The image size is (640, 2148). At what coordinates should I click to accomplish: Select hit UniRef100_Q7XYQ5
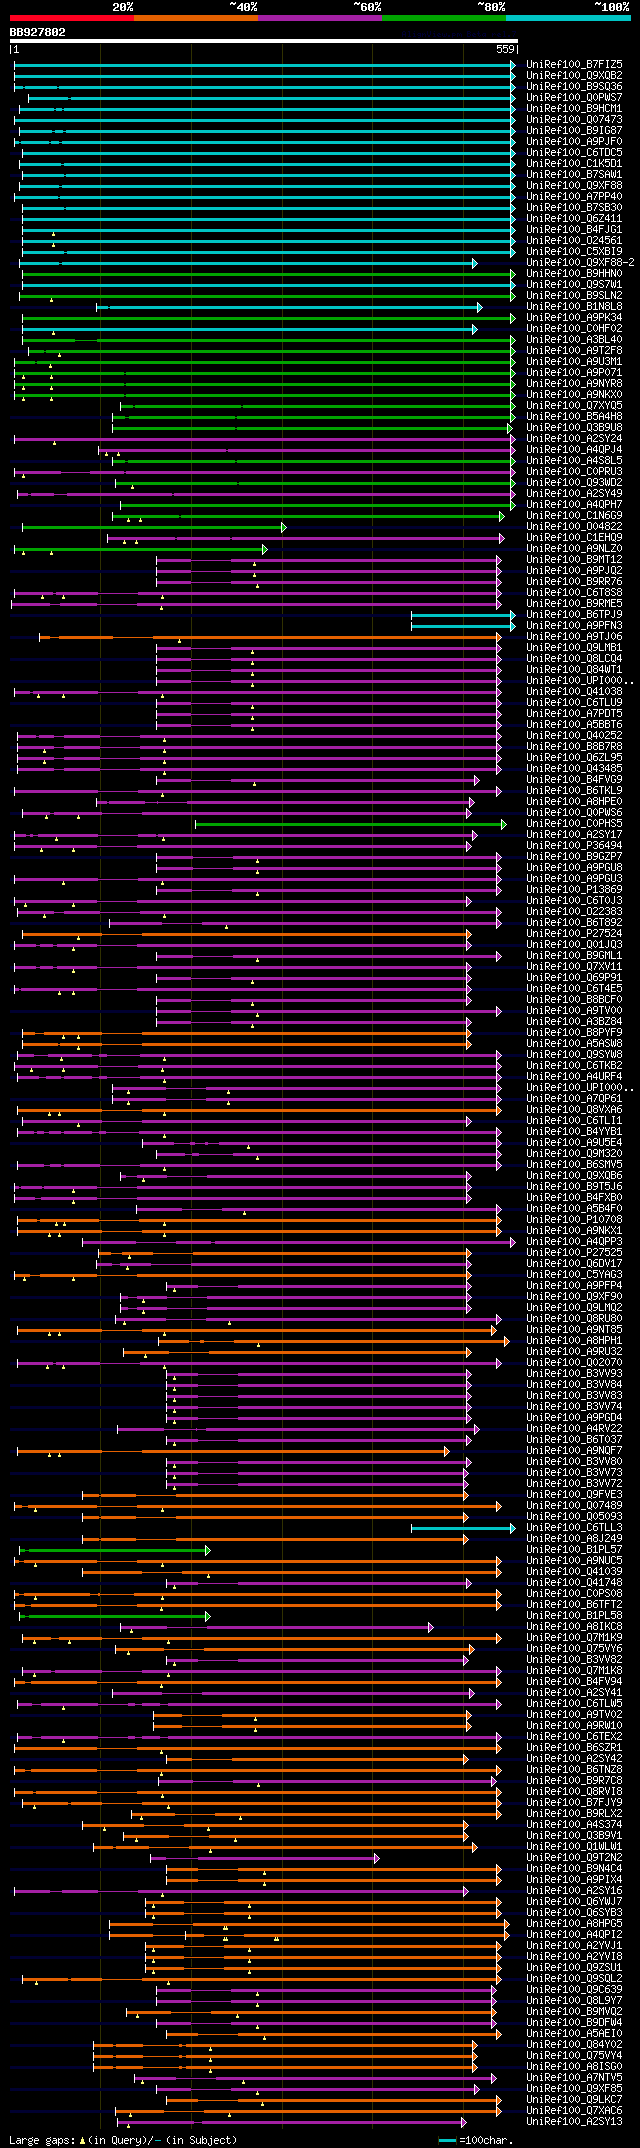(x=574, y=405)
